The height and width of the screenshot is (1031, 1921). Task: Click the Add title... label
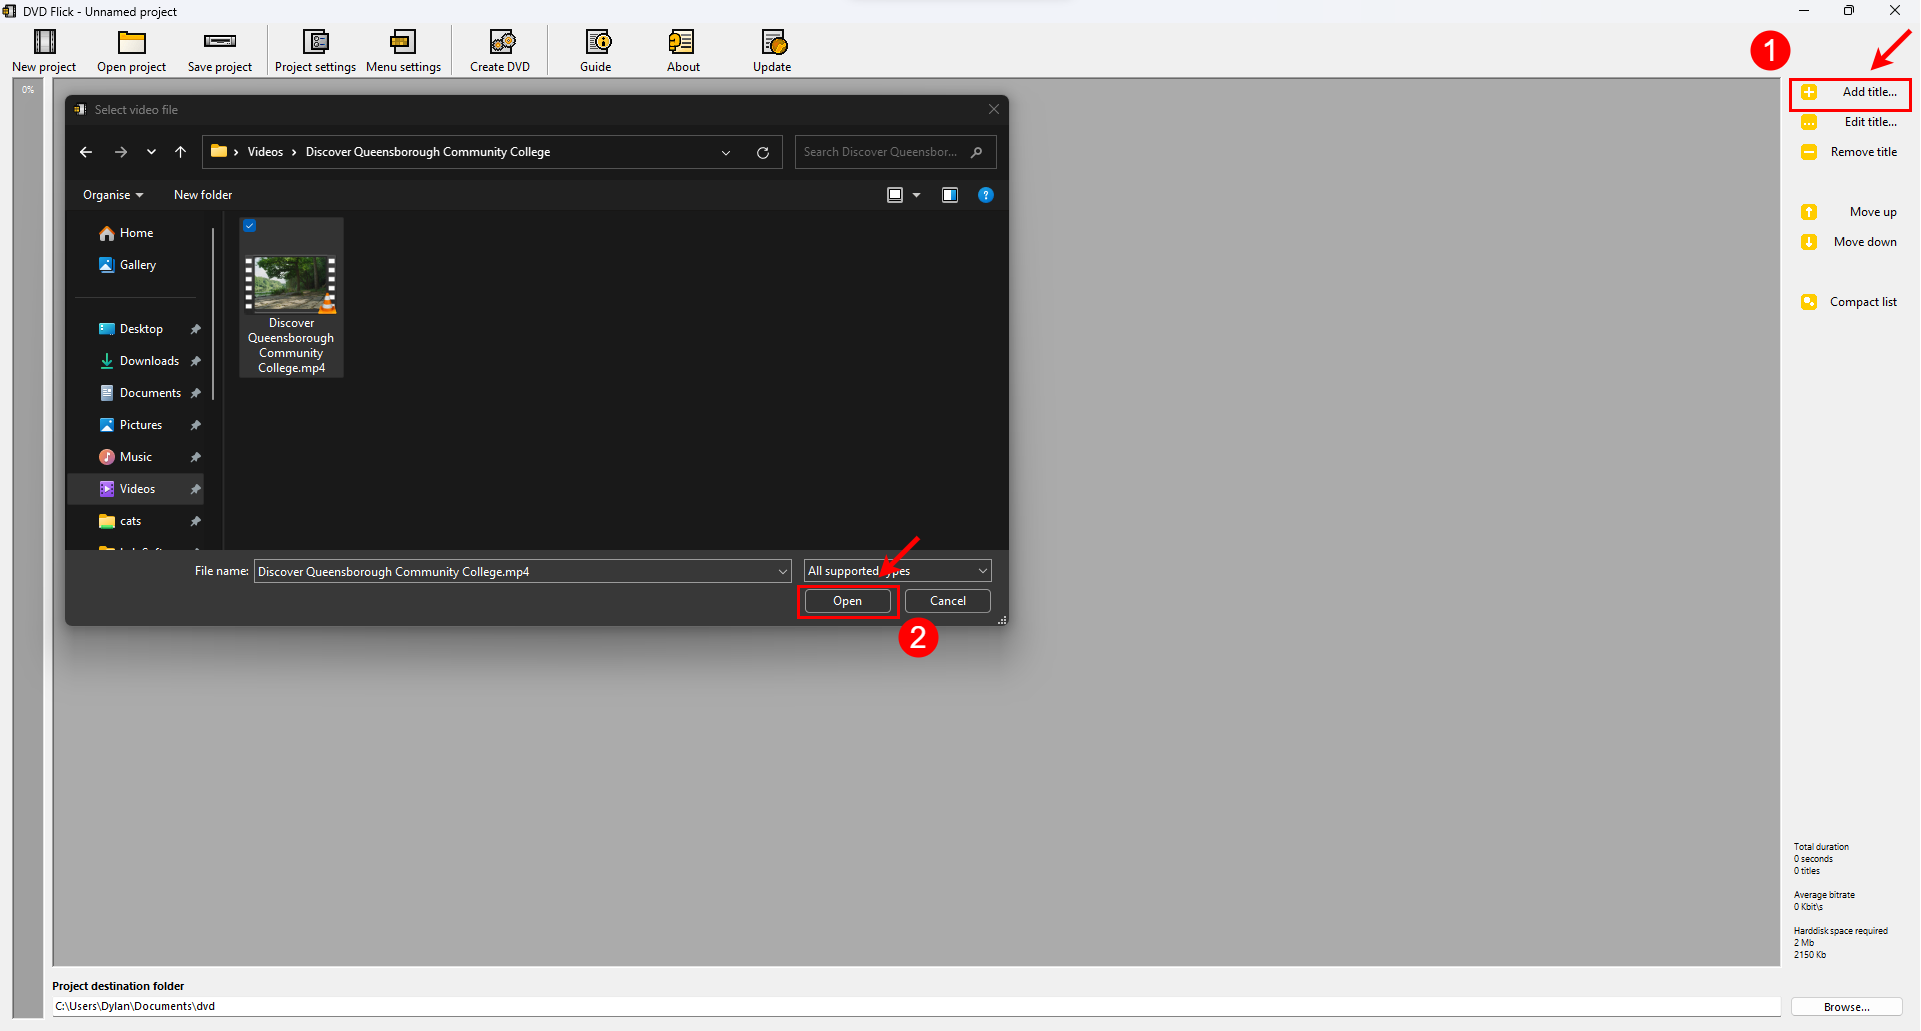click(1869, 92)
